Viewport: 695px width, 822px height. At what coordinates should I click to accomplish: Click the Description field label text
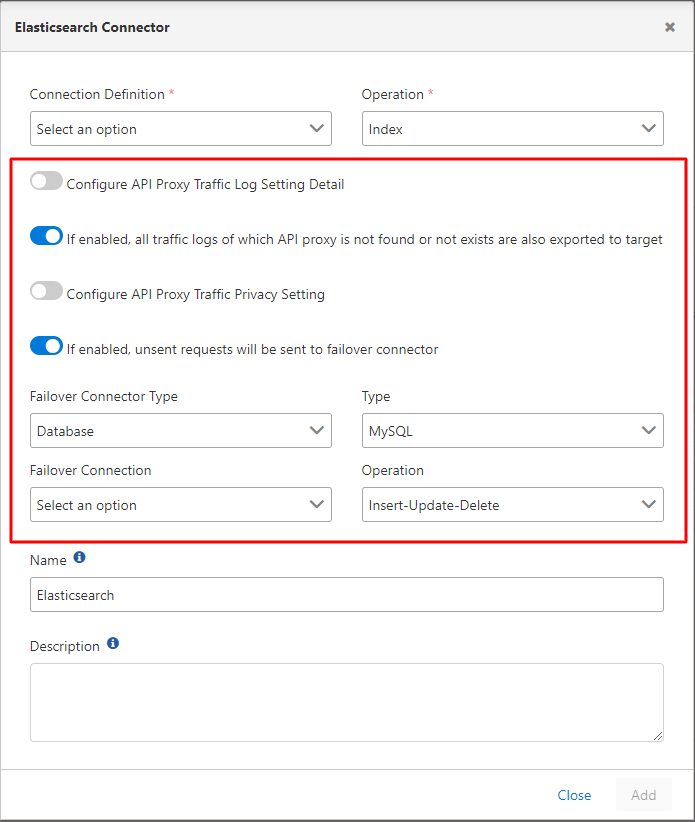click(x=65, y=647)
